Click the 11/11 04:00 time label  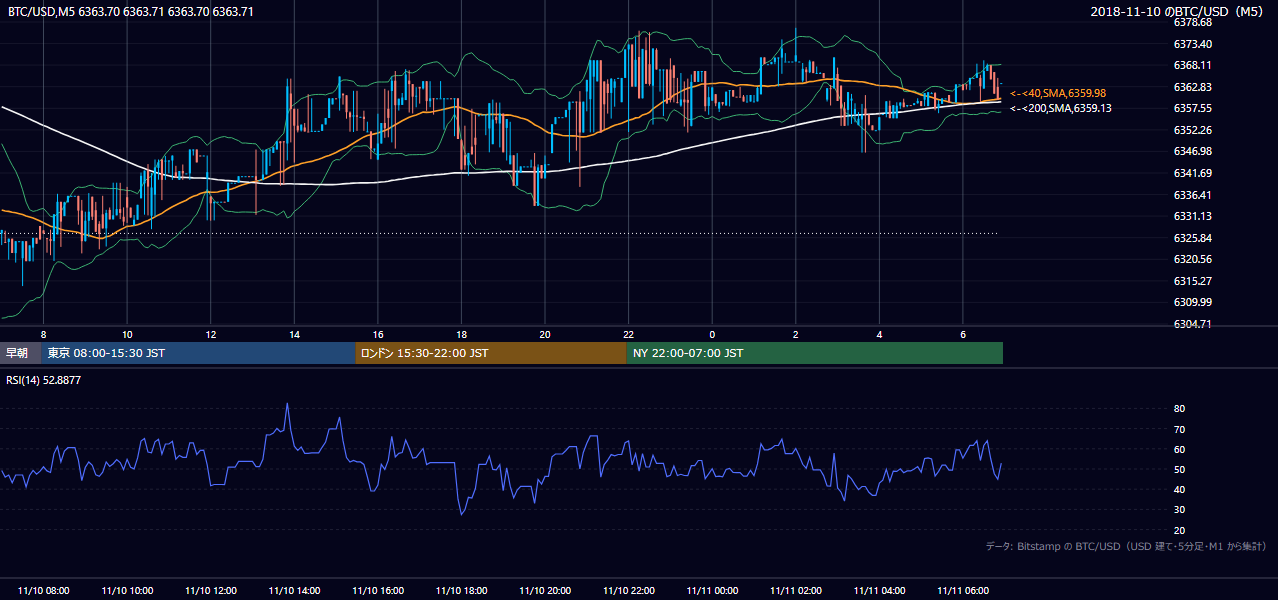point(879,591)
